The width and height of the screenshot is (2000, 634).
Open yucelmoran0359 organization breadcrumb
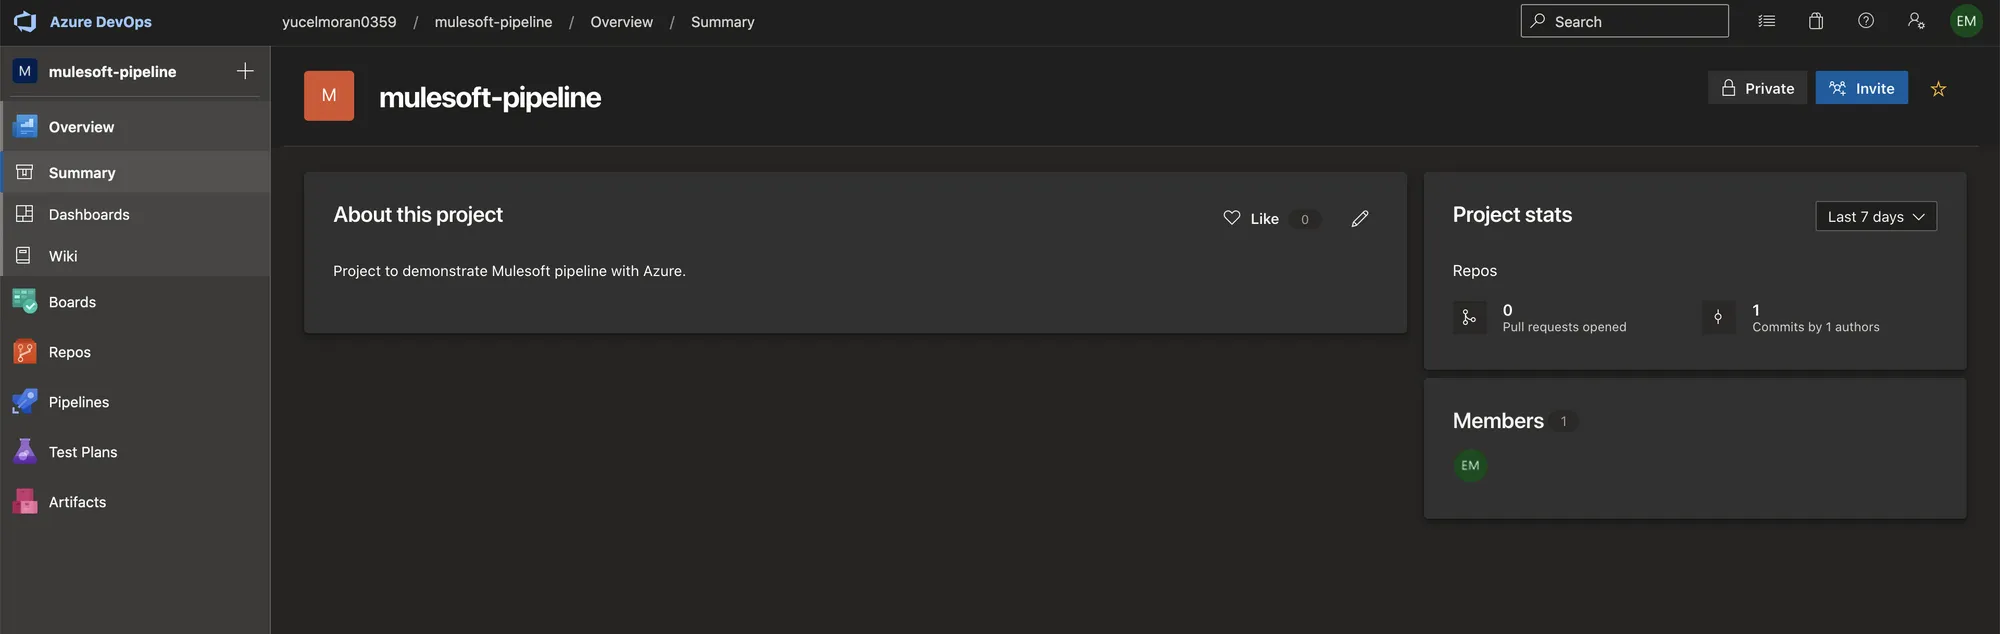(x=339, y=22)
